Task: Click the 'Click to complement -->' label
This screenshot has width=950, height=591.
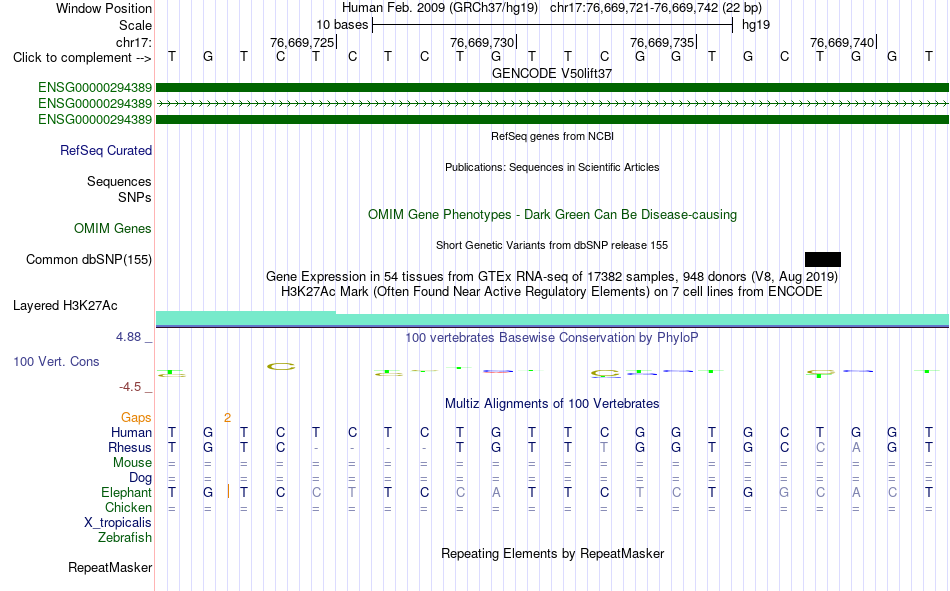Action: [x=82, y=58]
